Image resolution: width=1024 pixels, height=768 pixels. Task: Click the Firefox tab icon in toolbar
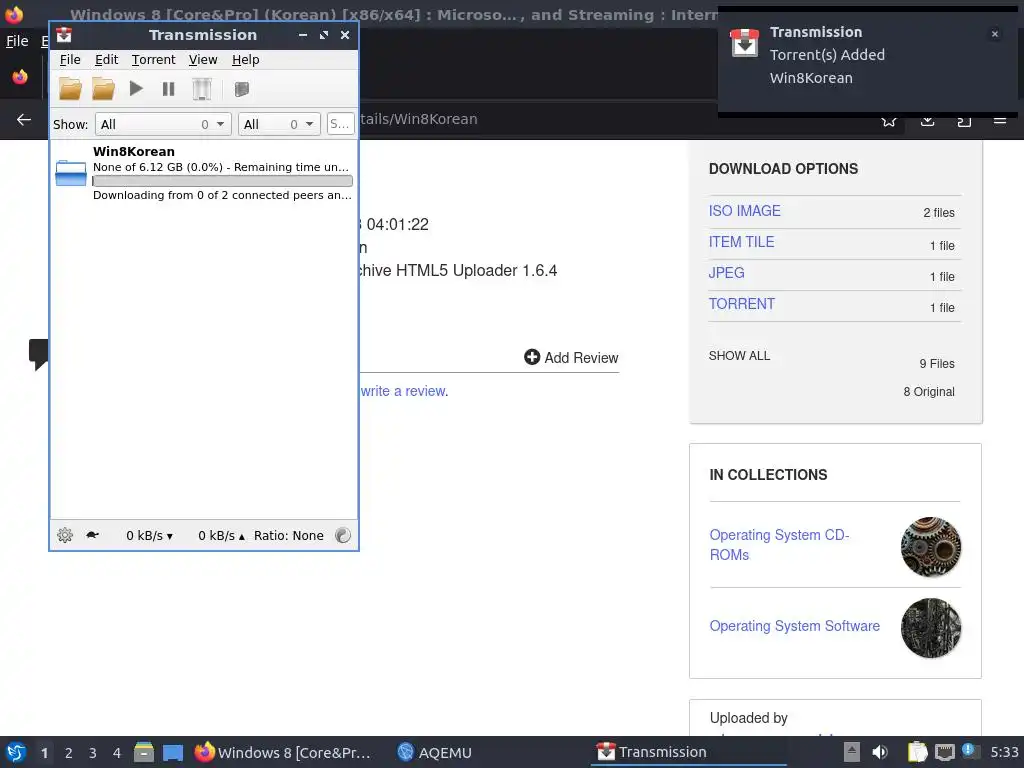click(20, 77)
